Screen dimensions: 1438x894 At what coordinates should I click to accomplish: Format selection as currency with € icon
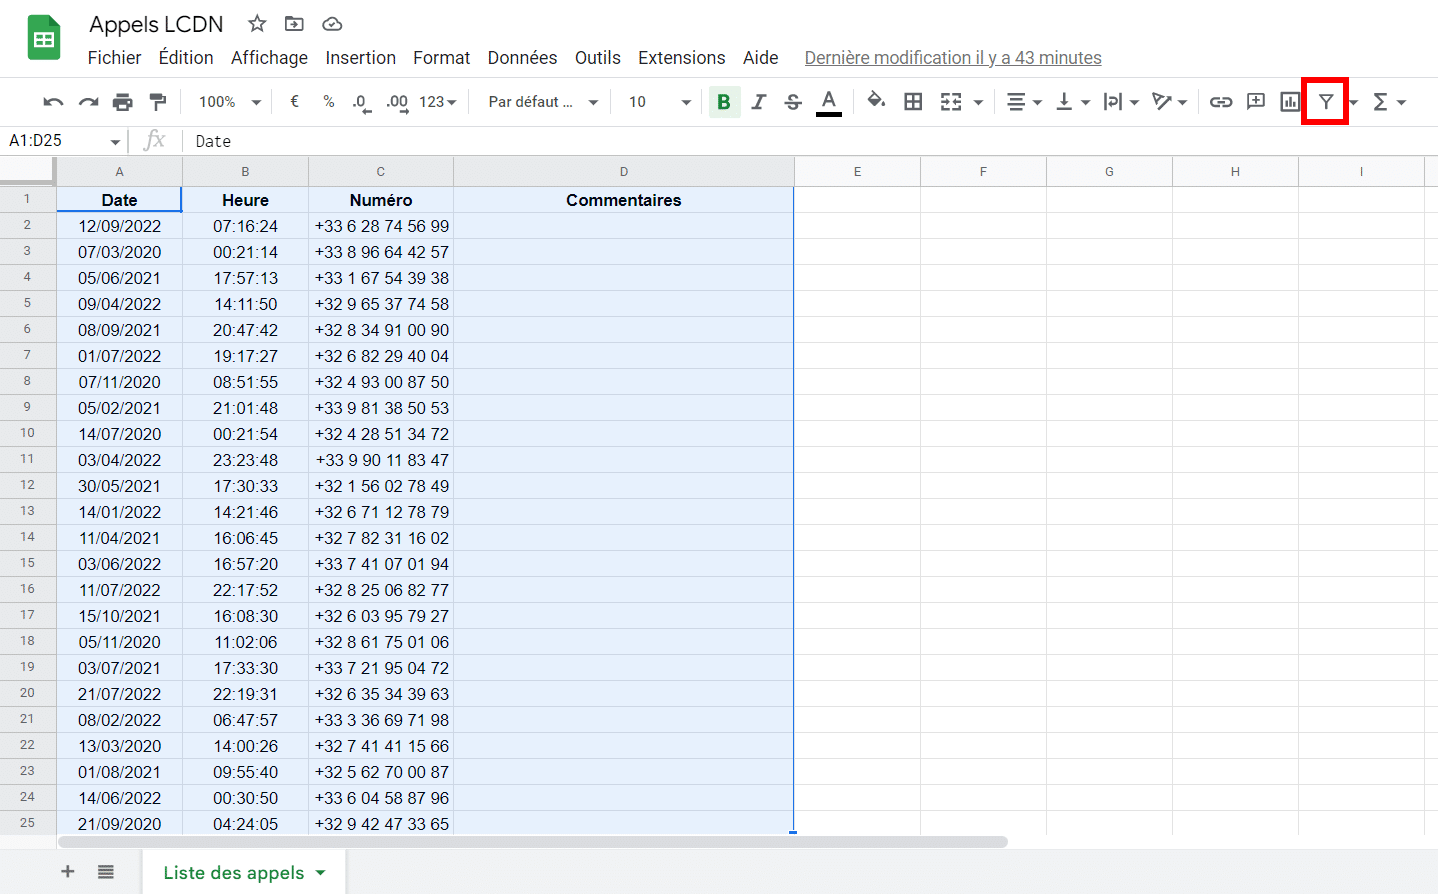click(296, 101)
